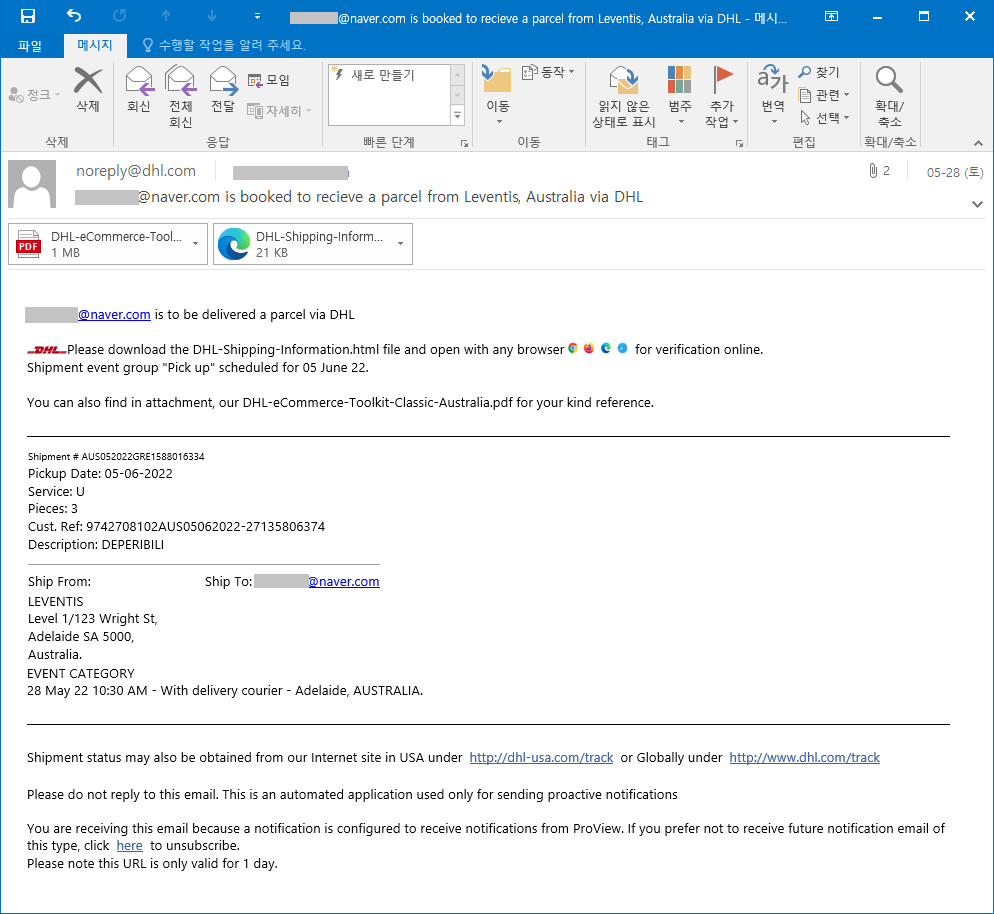Click the Edge icon of html attachment

(x=233, y=244)
